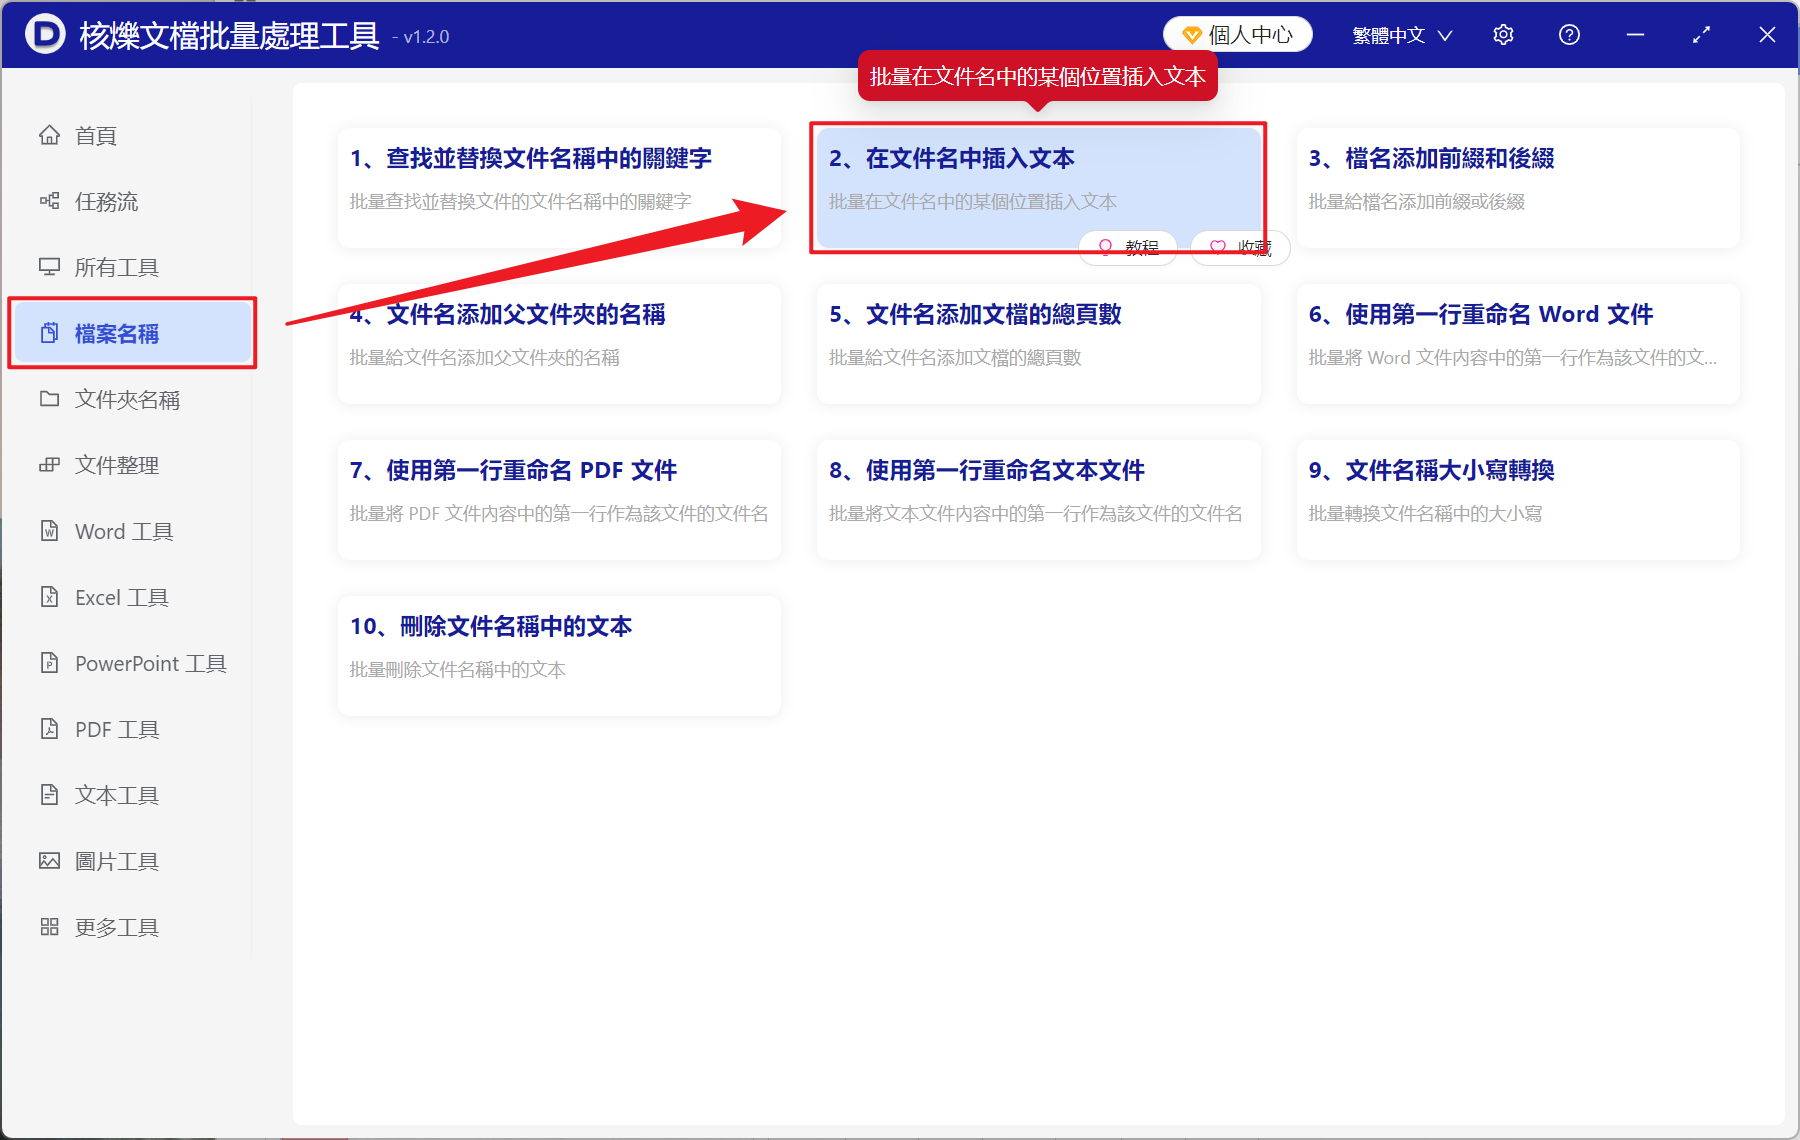
Task: Open the 繁體中文 language dropdown
Action: [x=1400, y=33]
